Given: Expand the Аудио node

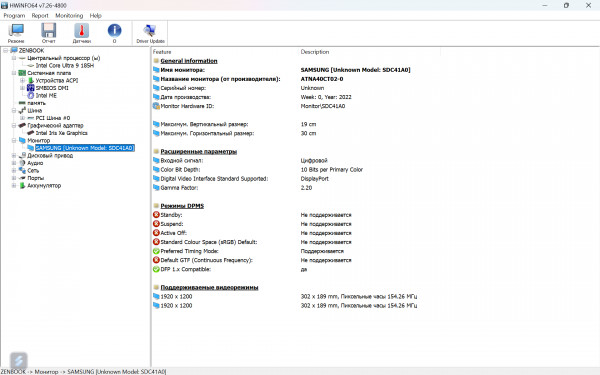Looking at the screenshot, I should point(14,163).
